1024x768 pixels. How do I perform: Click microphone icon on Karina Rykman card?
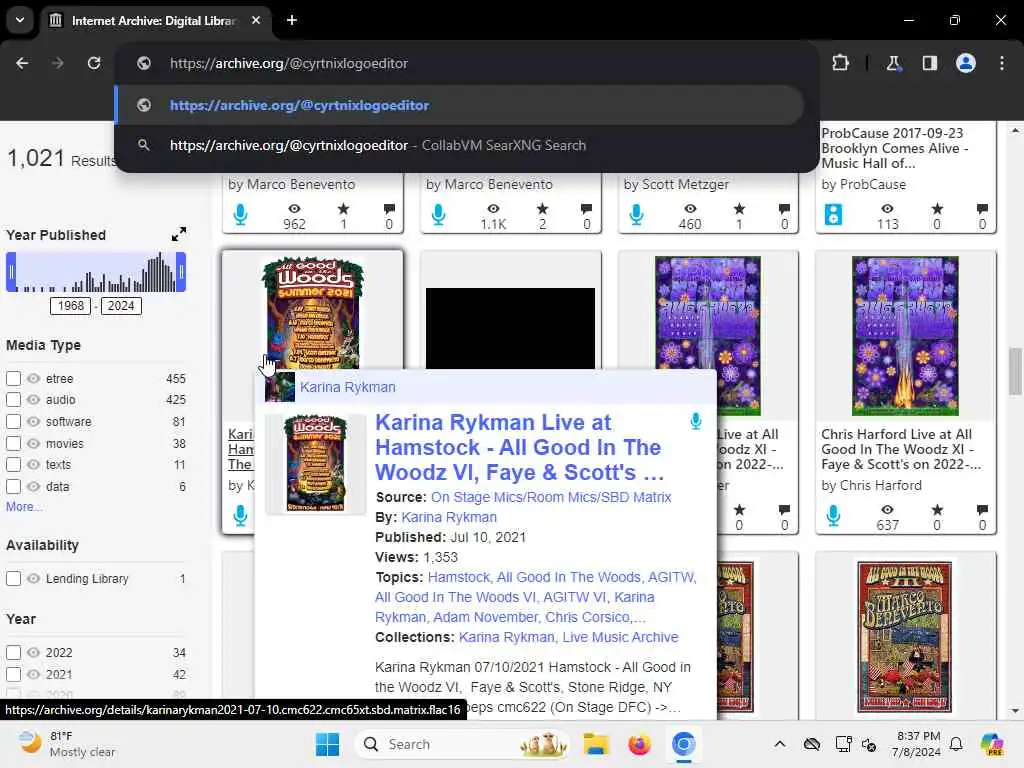[240, 515]
